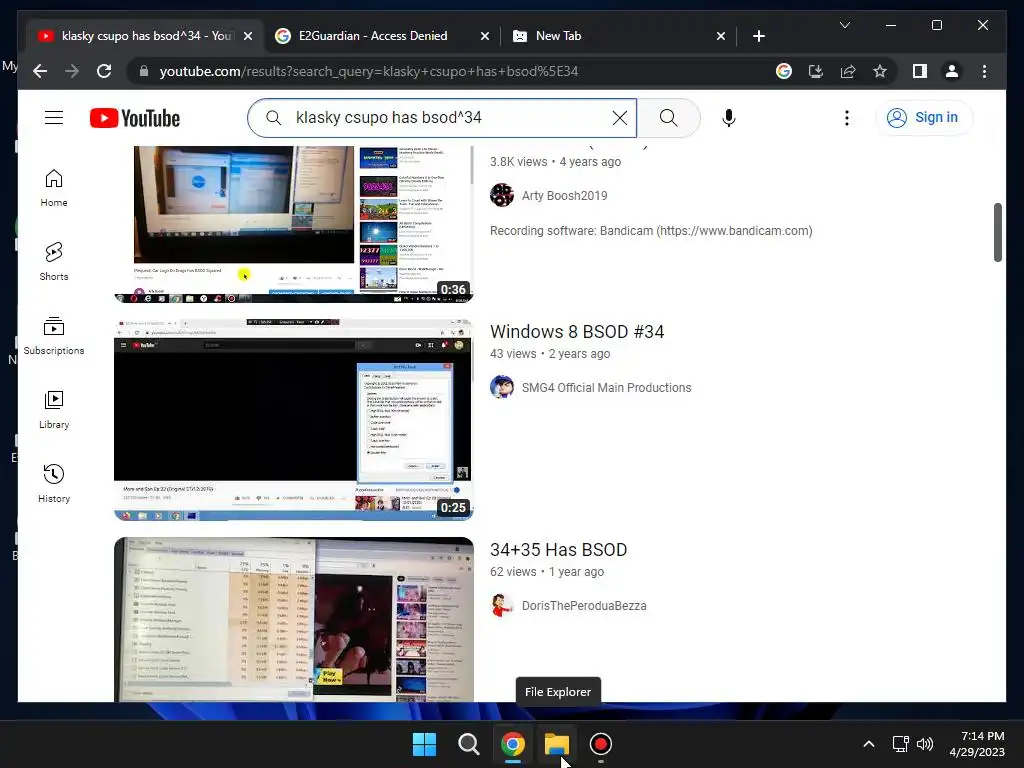Go to YouTube home via the logo

135,118
